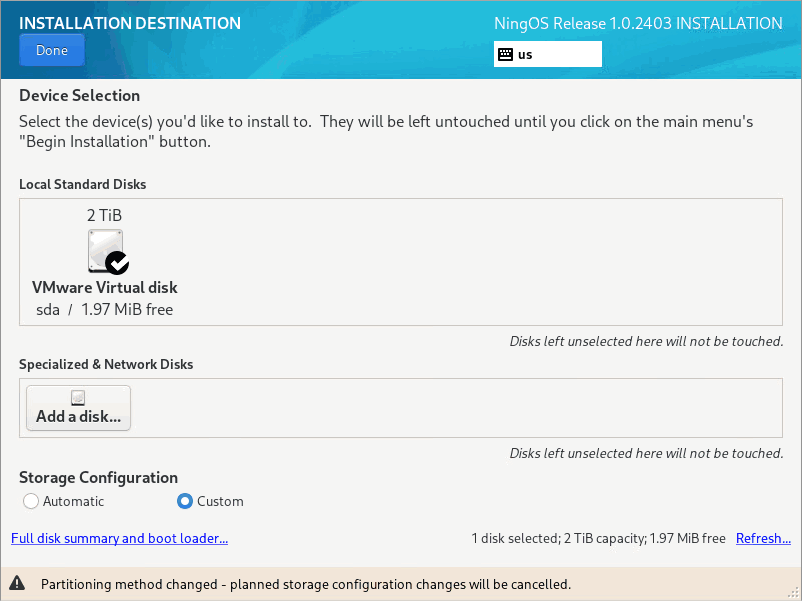Image resolution: width=802 pixels, height=601 pixels.
Task: Click the Custom option label
Action: (220, 501)
